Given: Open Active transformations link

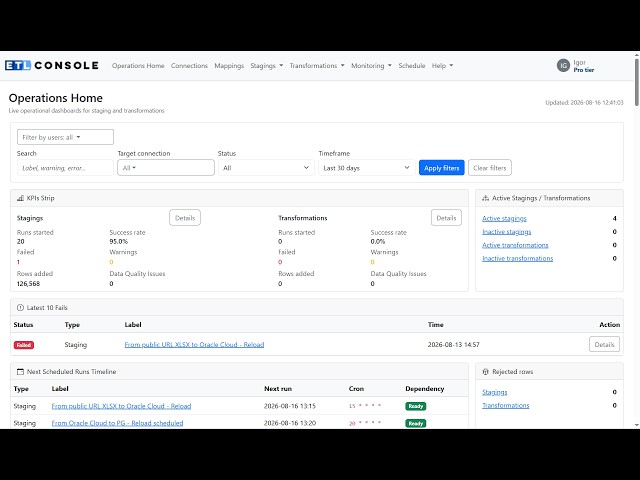Looking at the screenshot, I should [515, 245].
